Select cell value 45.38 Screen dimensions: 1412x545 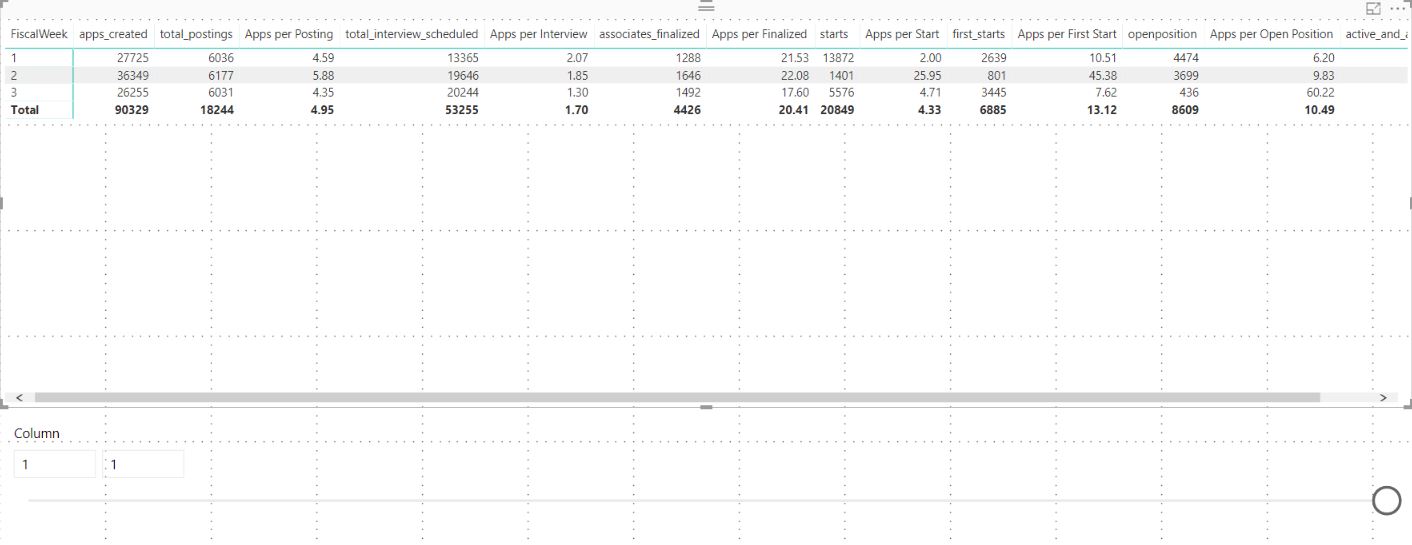click(x=1103, y=76)
